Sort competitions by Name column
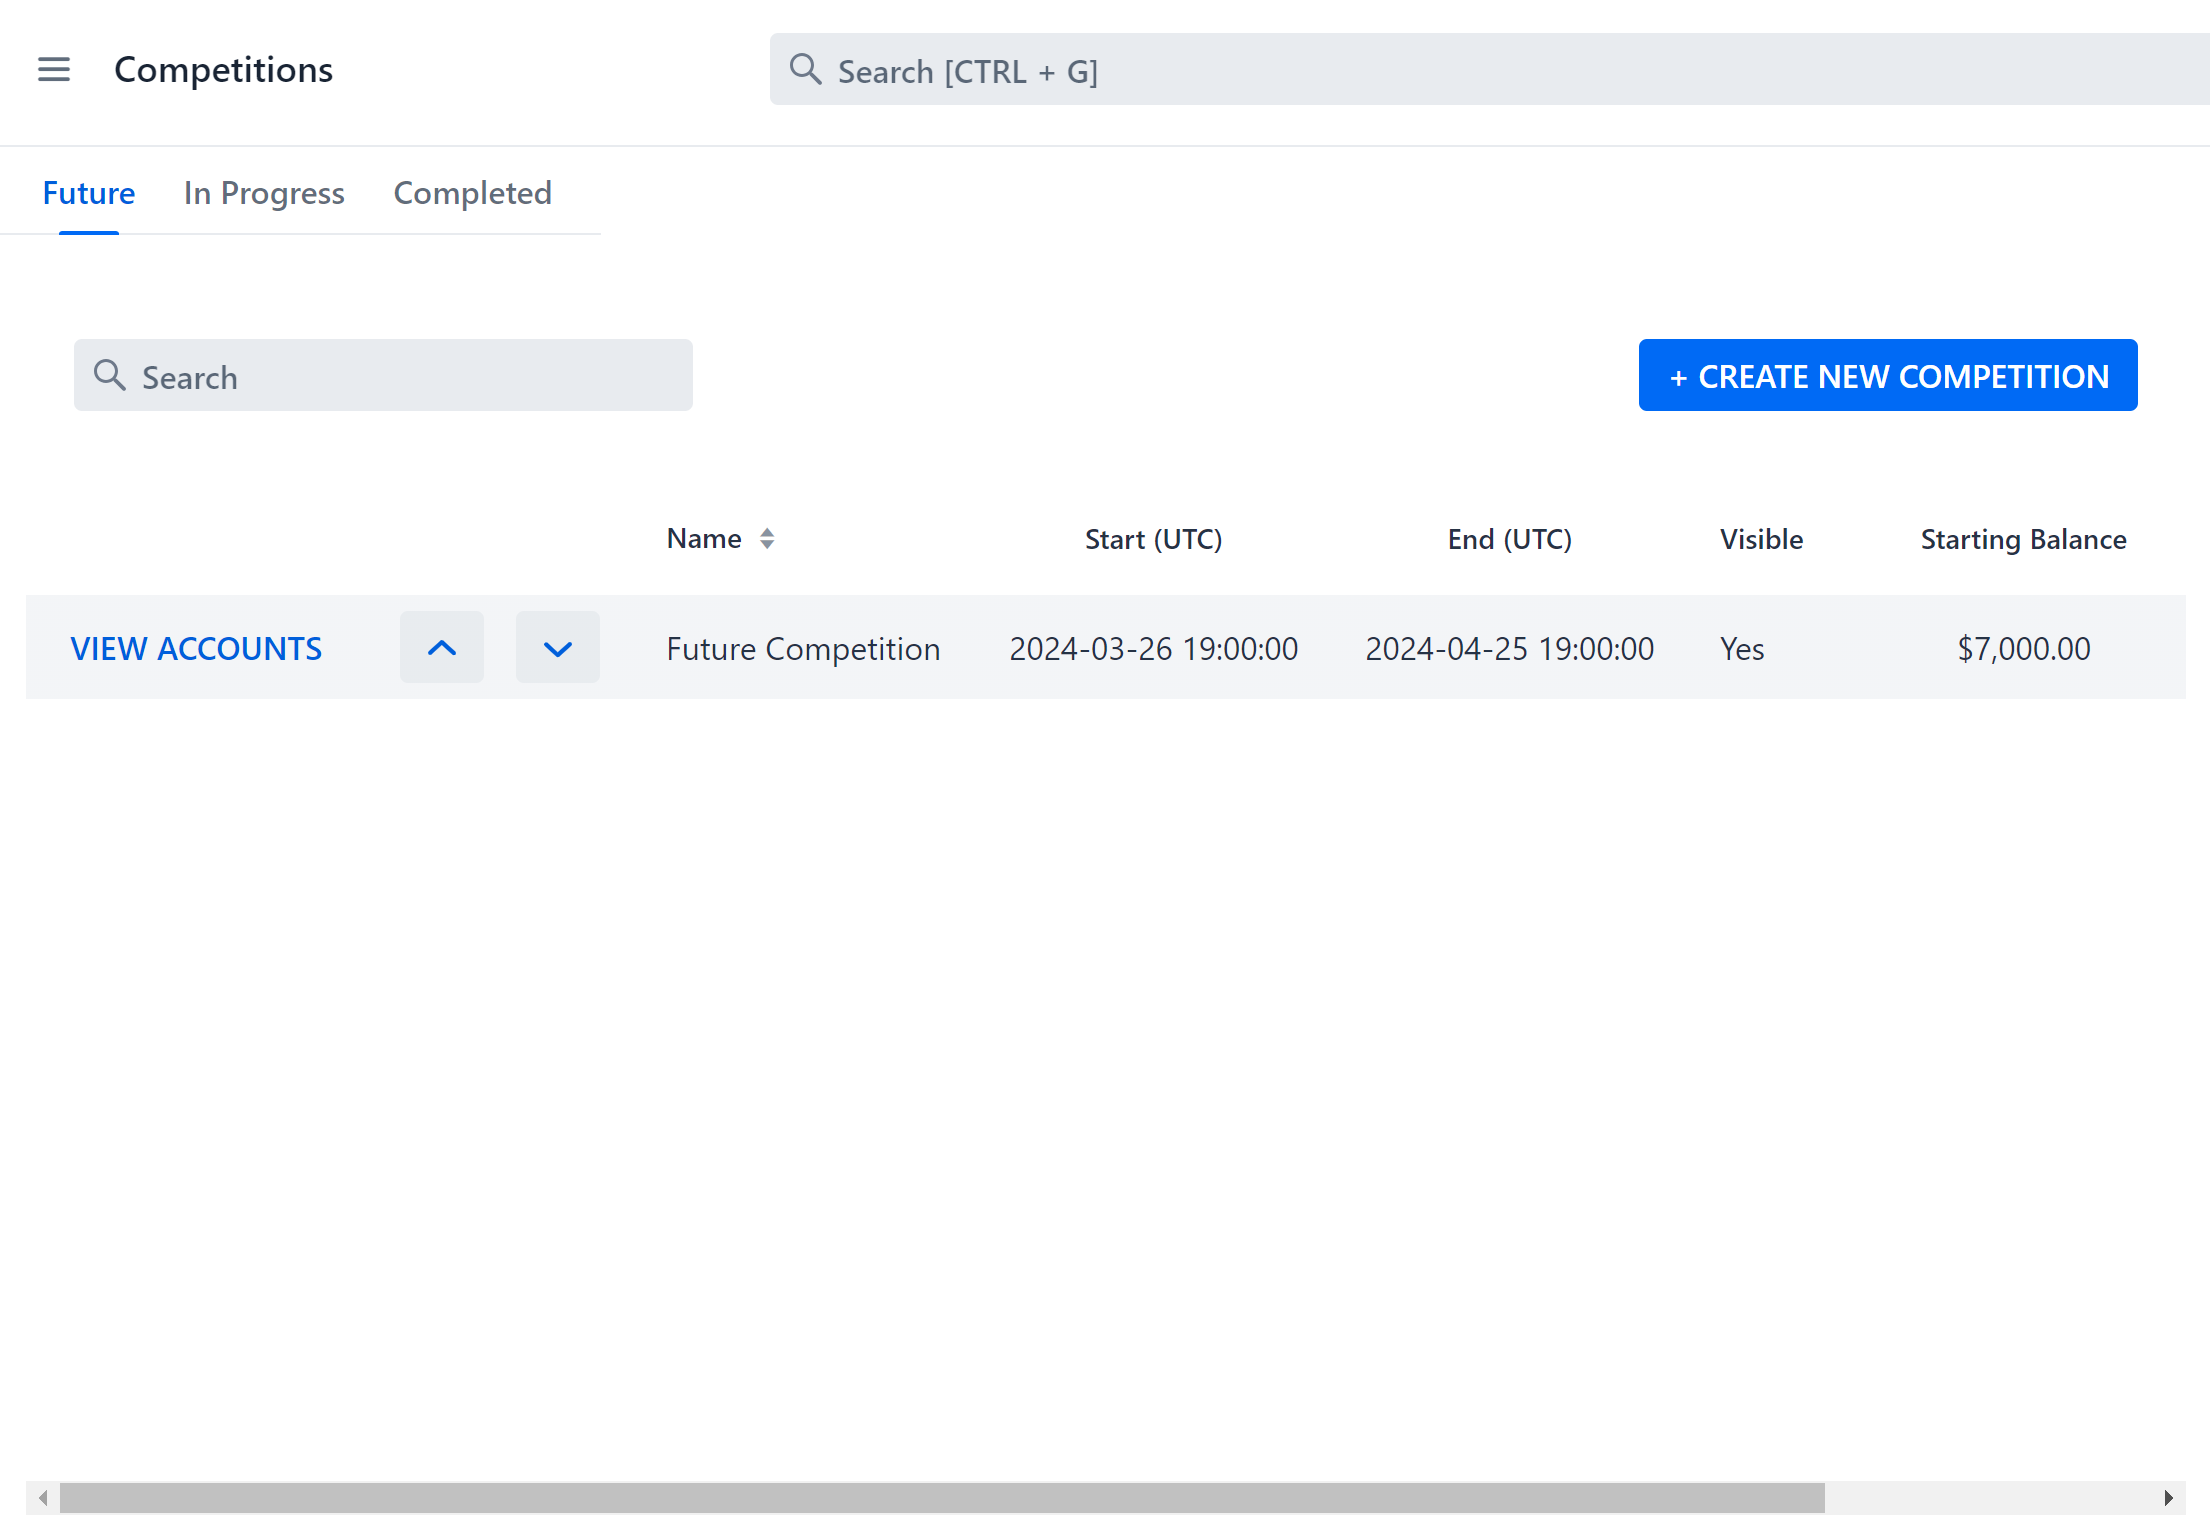Viewport: 2210px width, 1536px height. (765, 539)
